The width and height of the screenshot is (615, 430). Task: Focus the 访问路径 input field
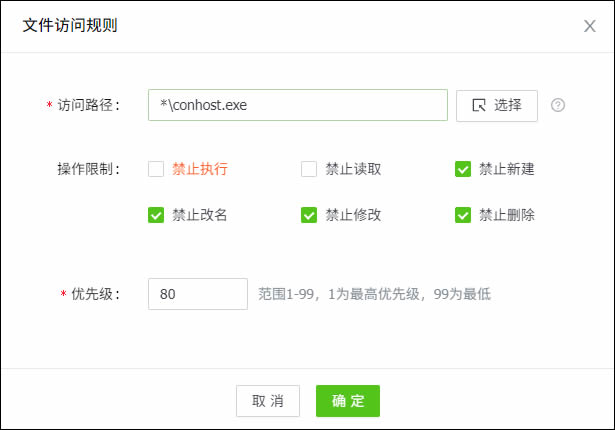tap(298, 105)
